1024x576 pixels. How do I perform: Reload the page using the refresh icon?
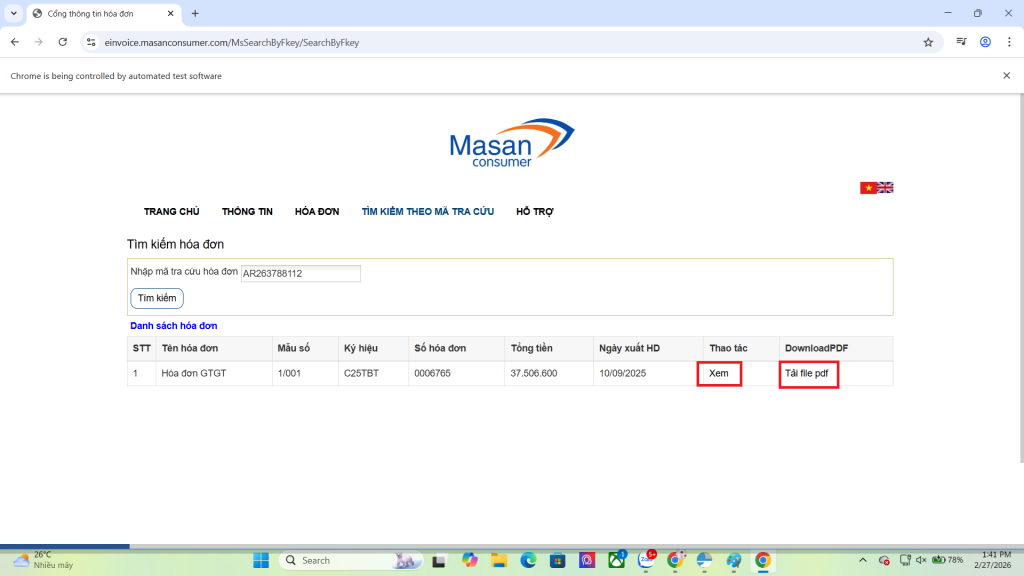63,42
